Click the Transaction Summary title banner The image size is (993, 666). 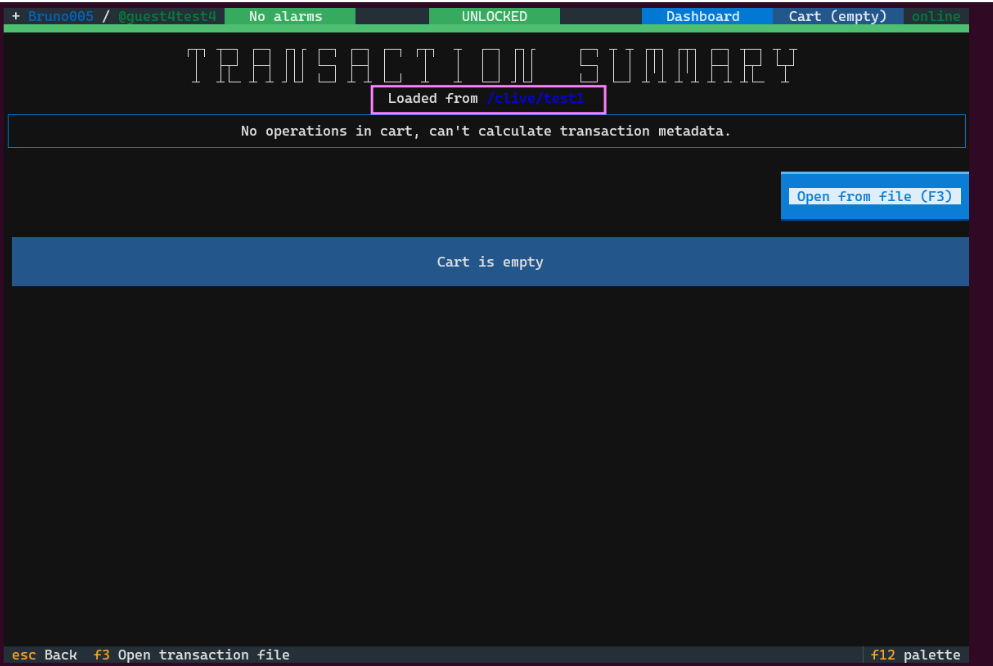point(492,66)
